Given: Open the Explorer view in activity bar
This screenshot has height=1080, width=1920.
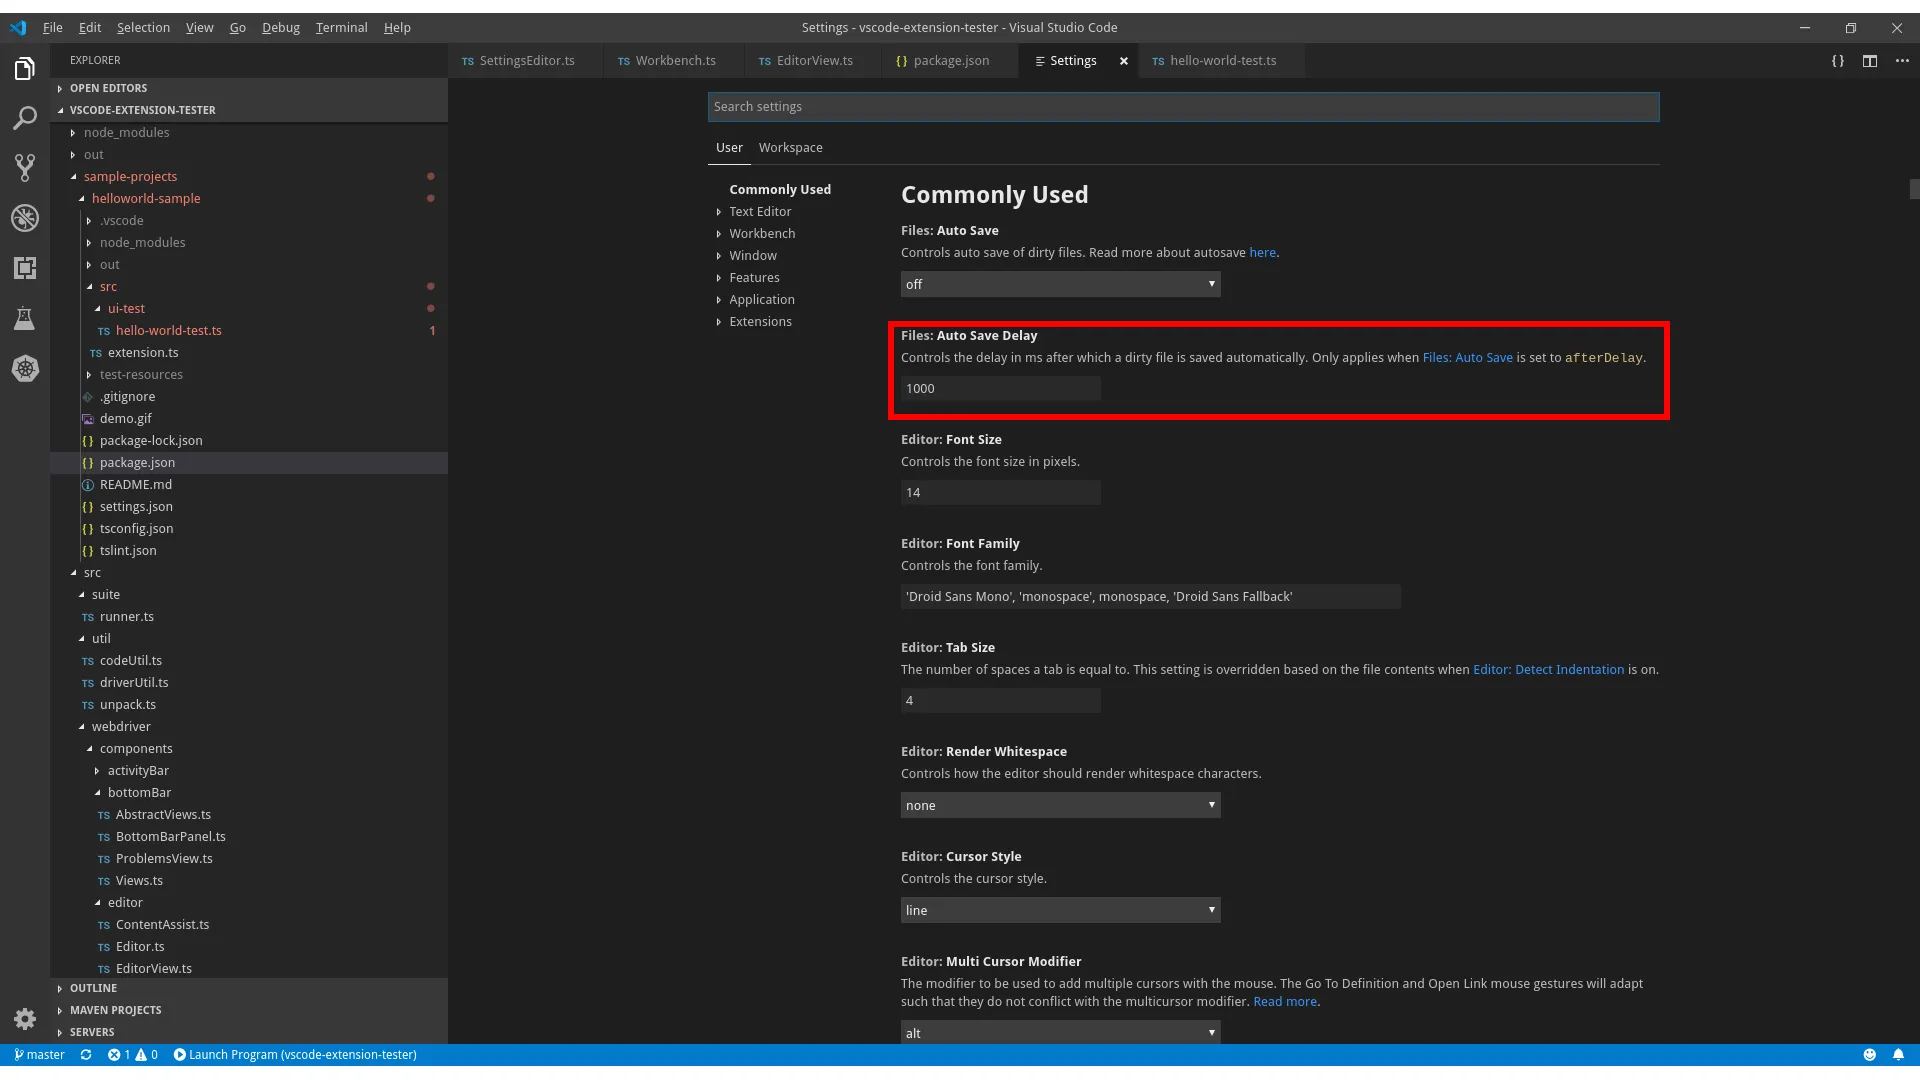Looking at the screenshot, I should pyautogui.click(x=25, y=68).
